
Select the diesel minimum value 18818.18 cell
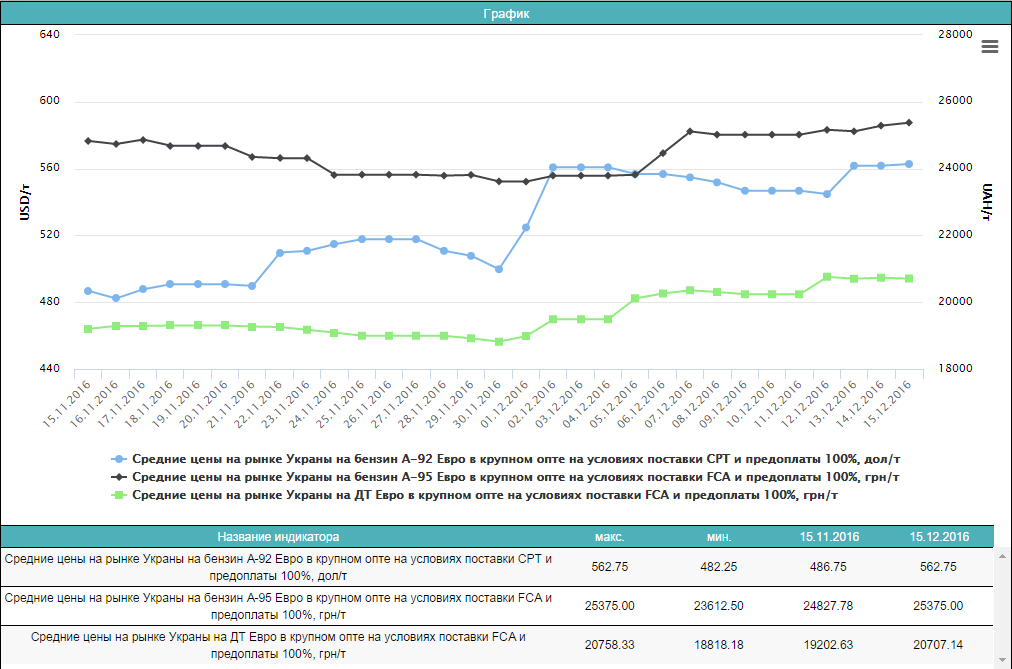click(x=718, y=645)
